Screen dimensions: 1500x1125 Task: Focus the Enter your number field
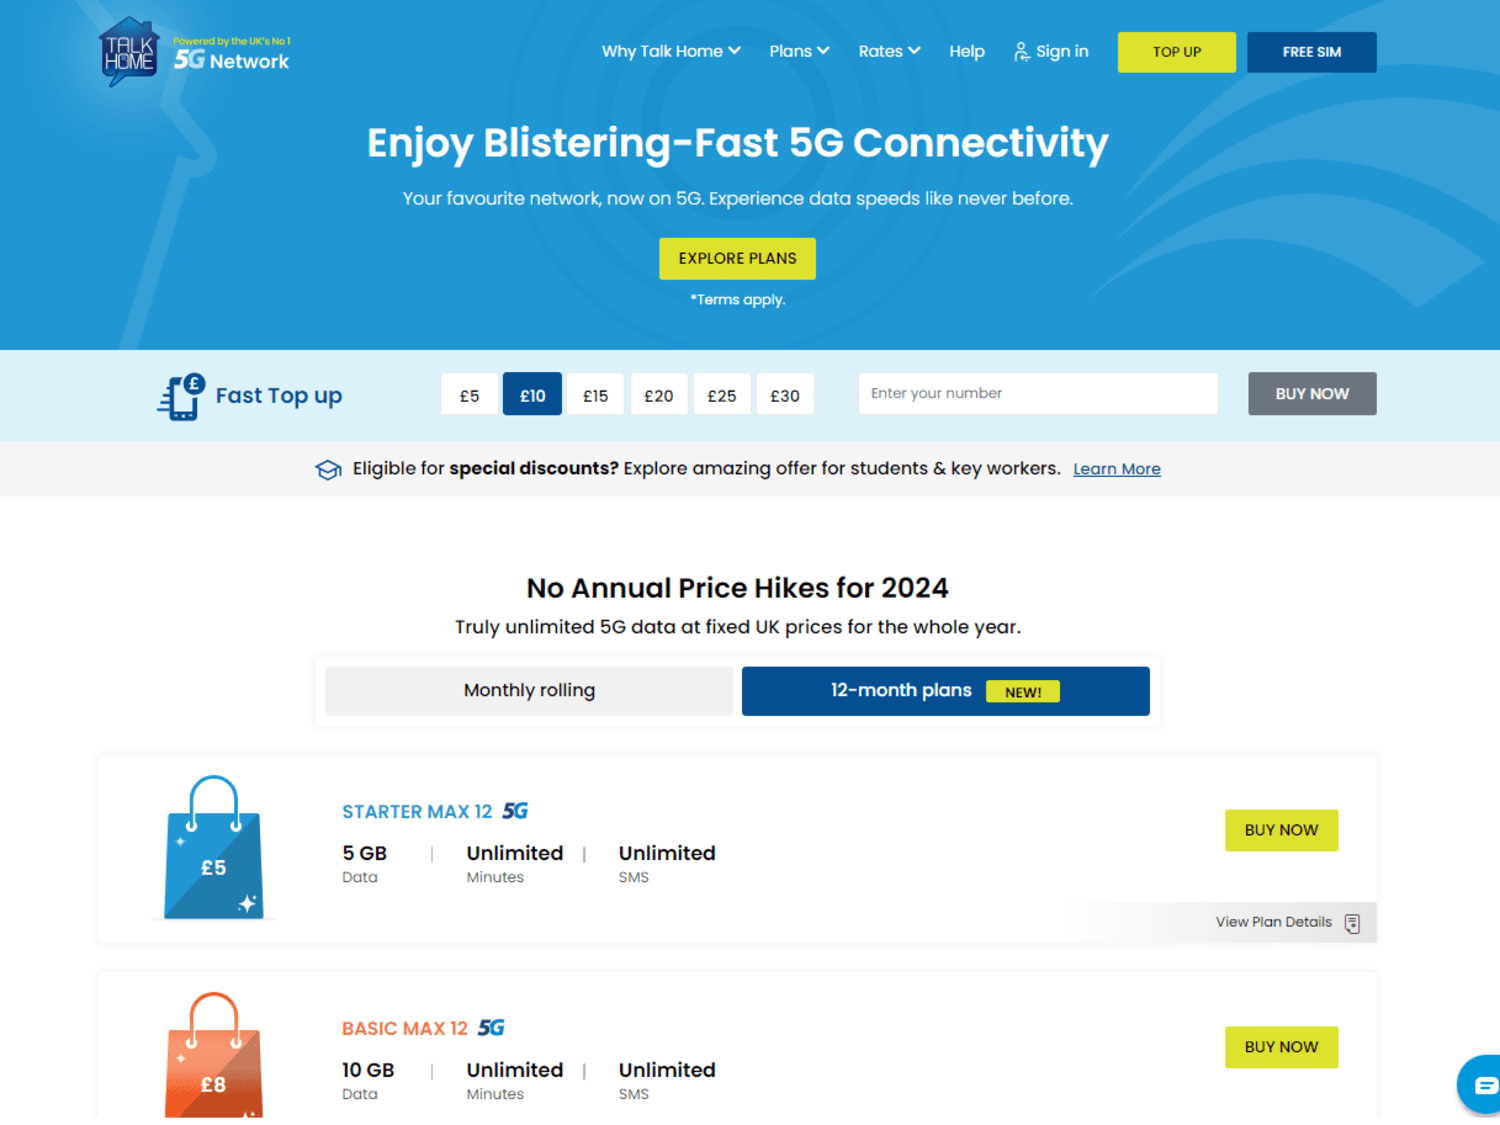pyautogui.click(x=1038, y=394)
